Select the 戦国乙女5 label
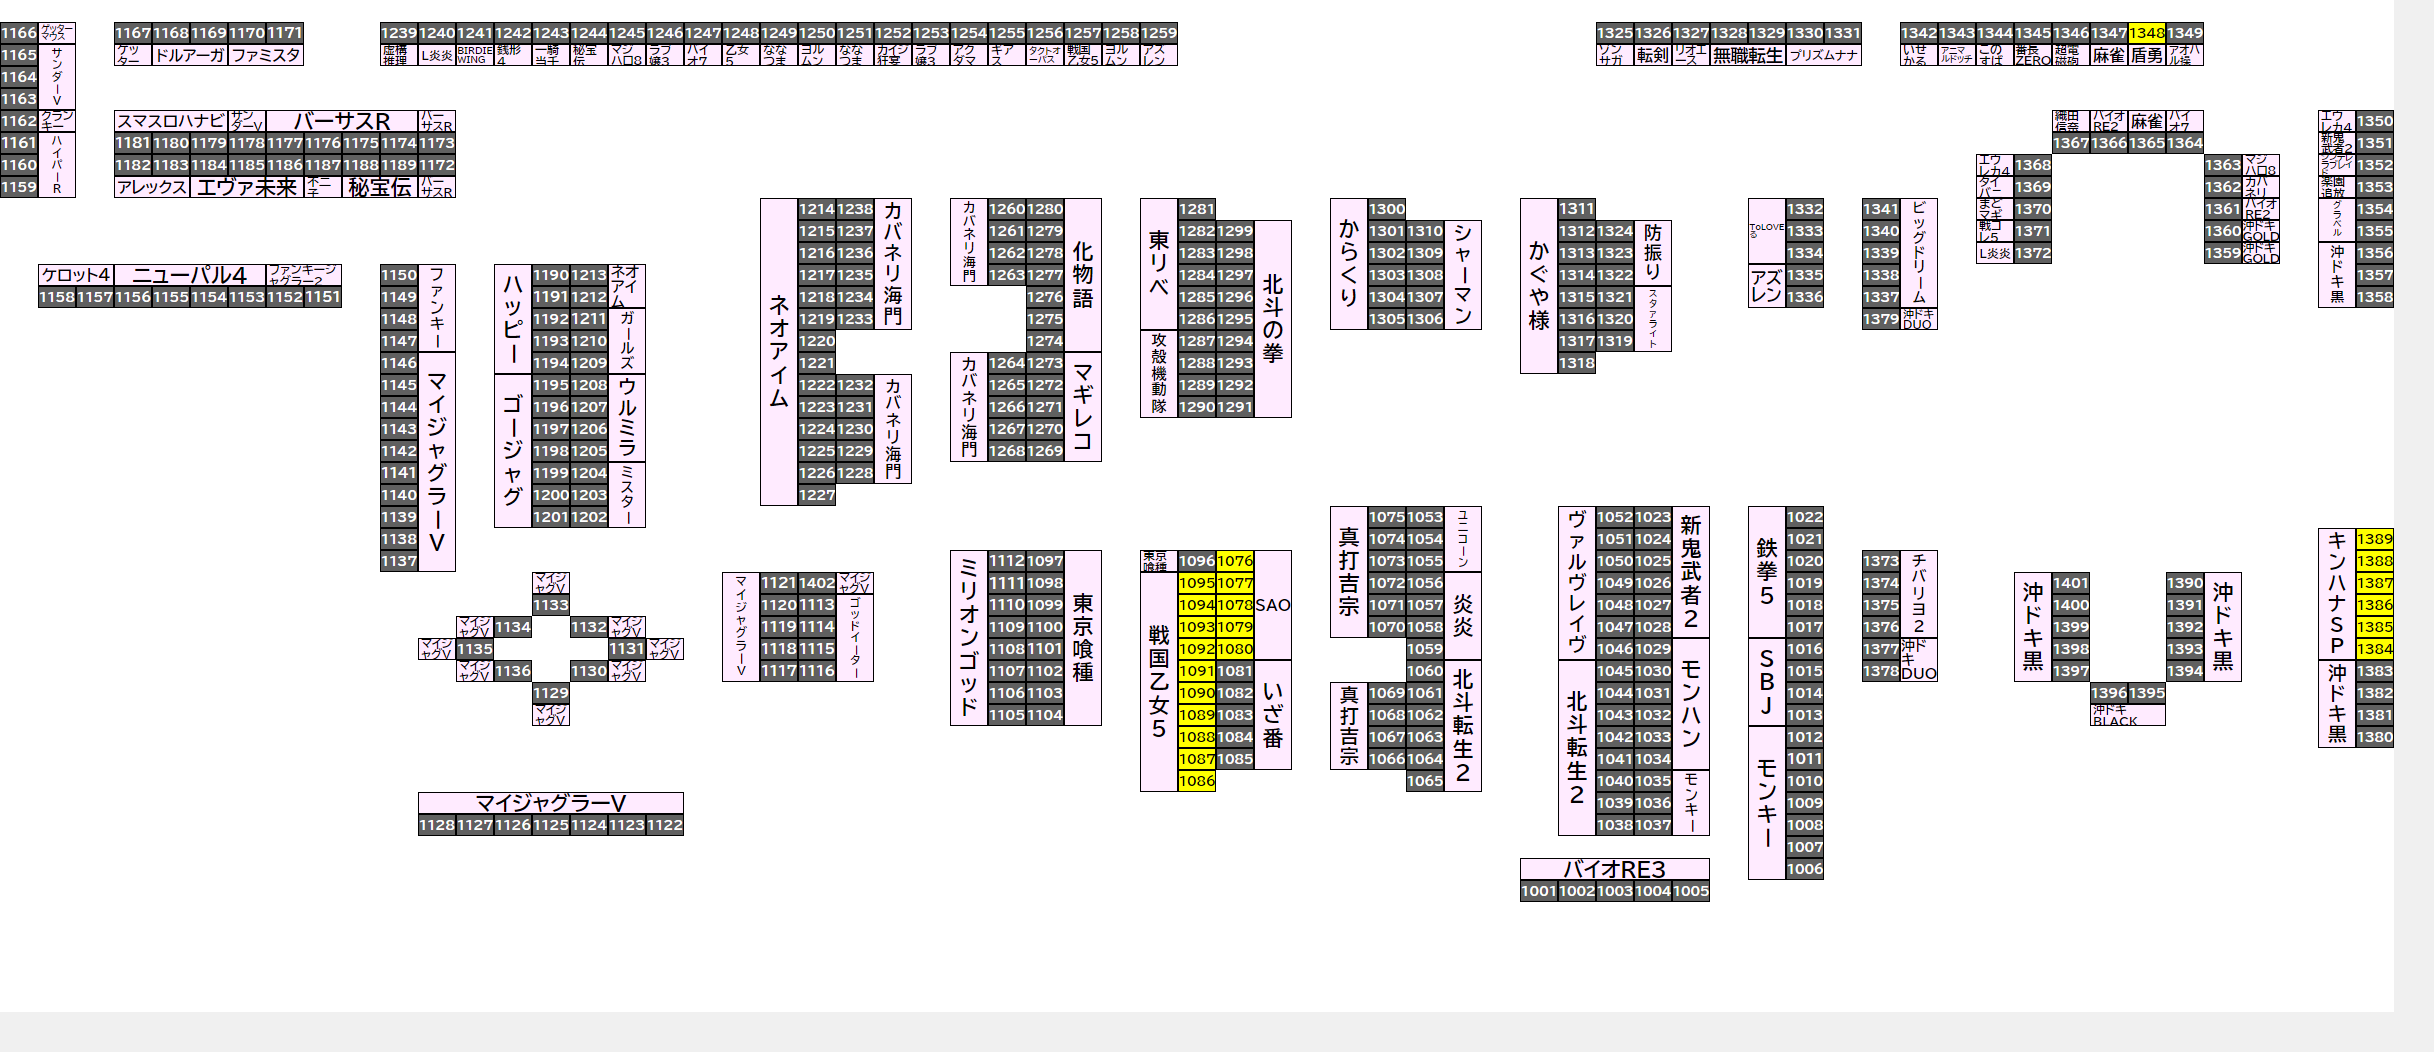This screenshot has width=2434, height=1052. pos(1159,682)
